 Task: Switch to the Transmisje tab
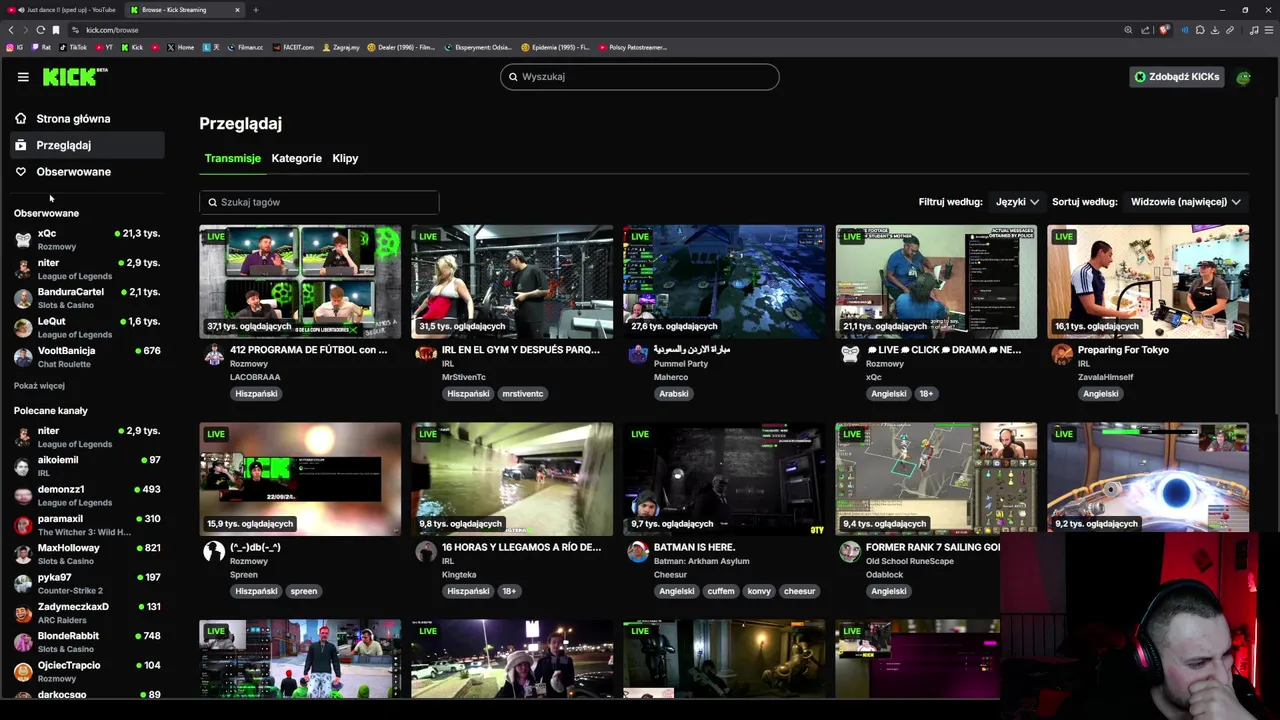232,158
